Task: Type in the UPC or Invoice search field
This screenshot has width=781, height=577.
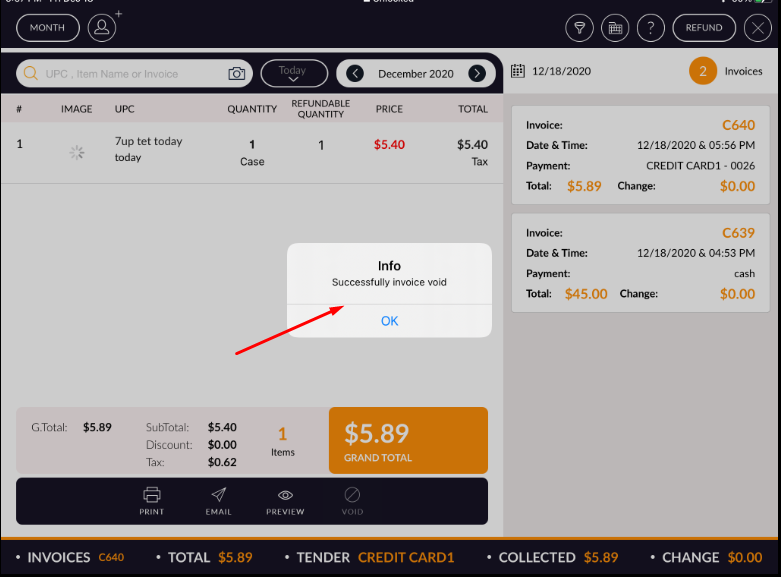Action: point(130,74)
